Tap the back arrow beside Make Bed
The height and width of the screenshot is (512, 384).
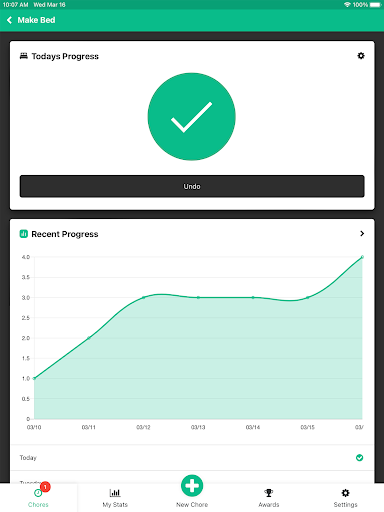pyautogui.click(x=9, y=20)
